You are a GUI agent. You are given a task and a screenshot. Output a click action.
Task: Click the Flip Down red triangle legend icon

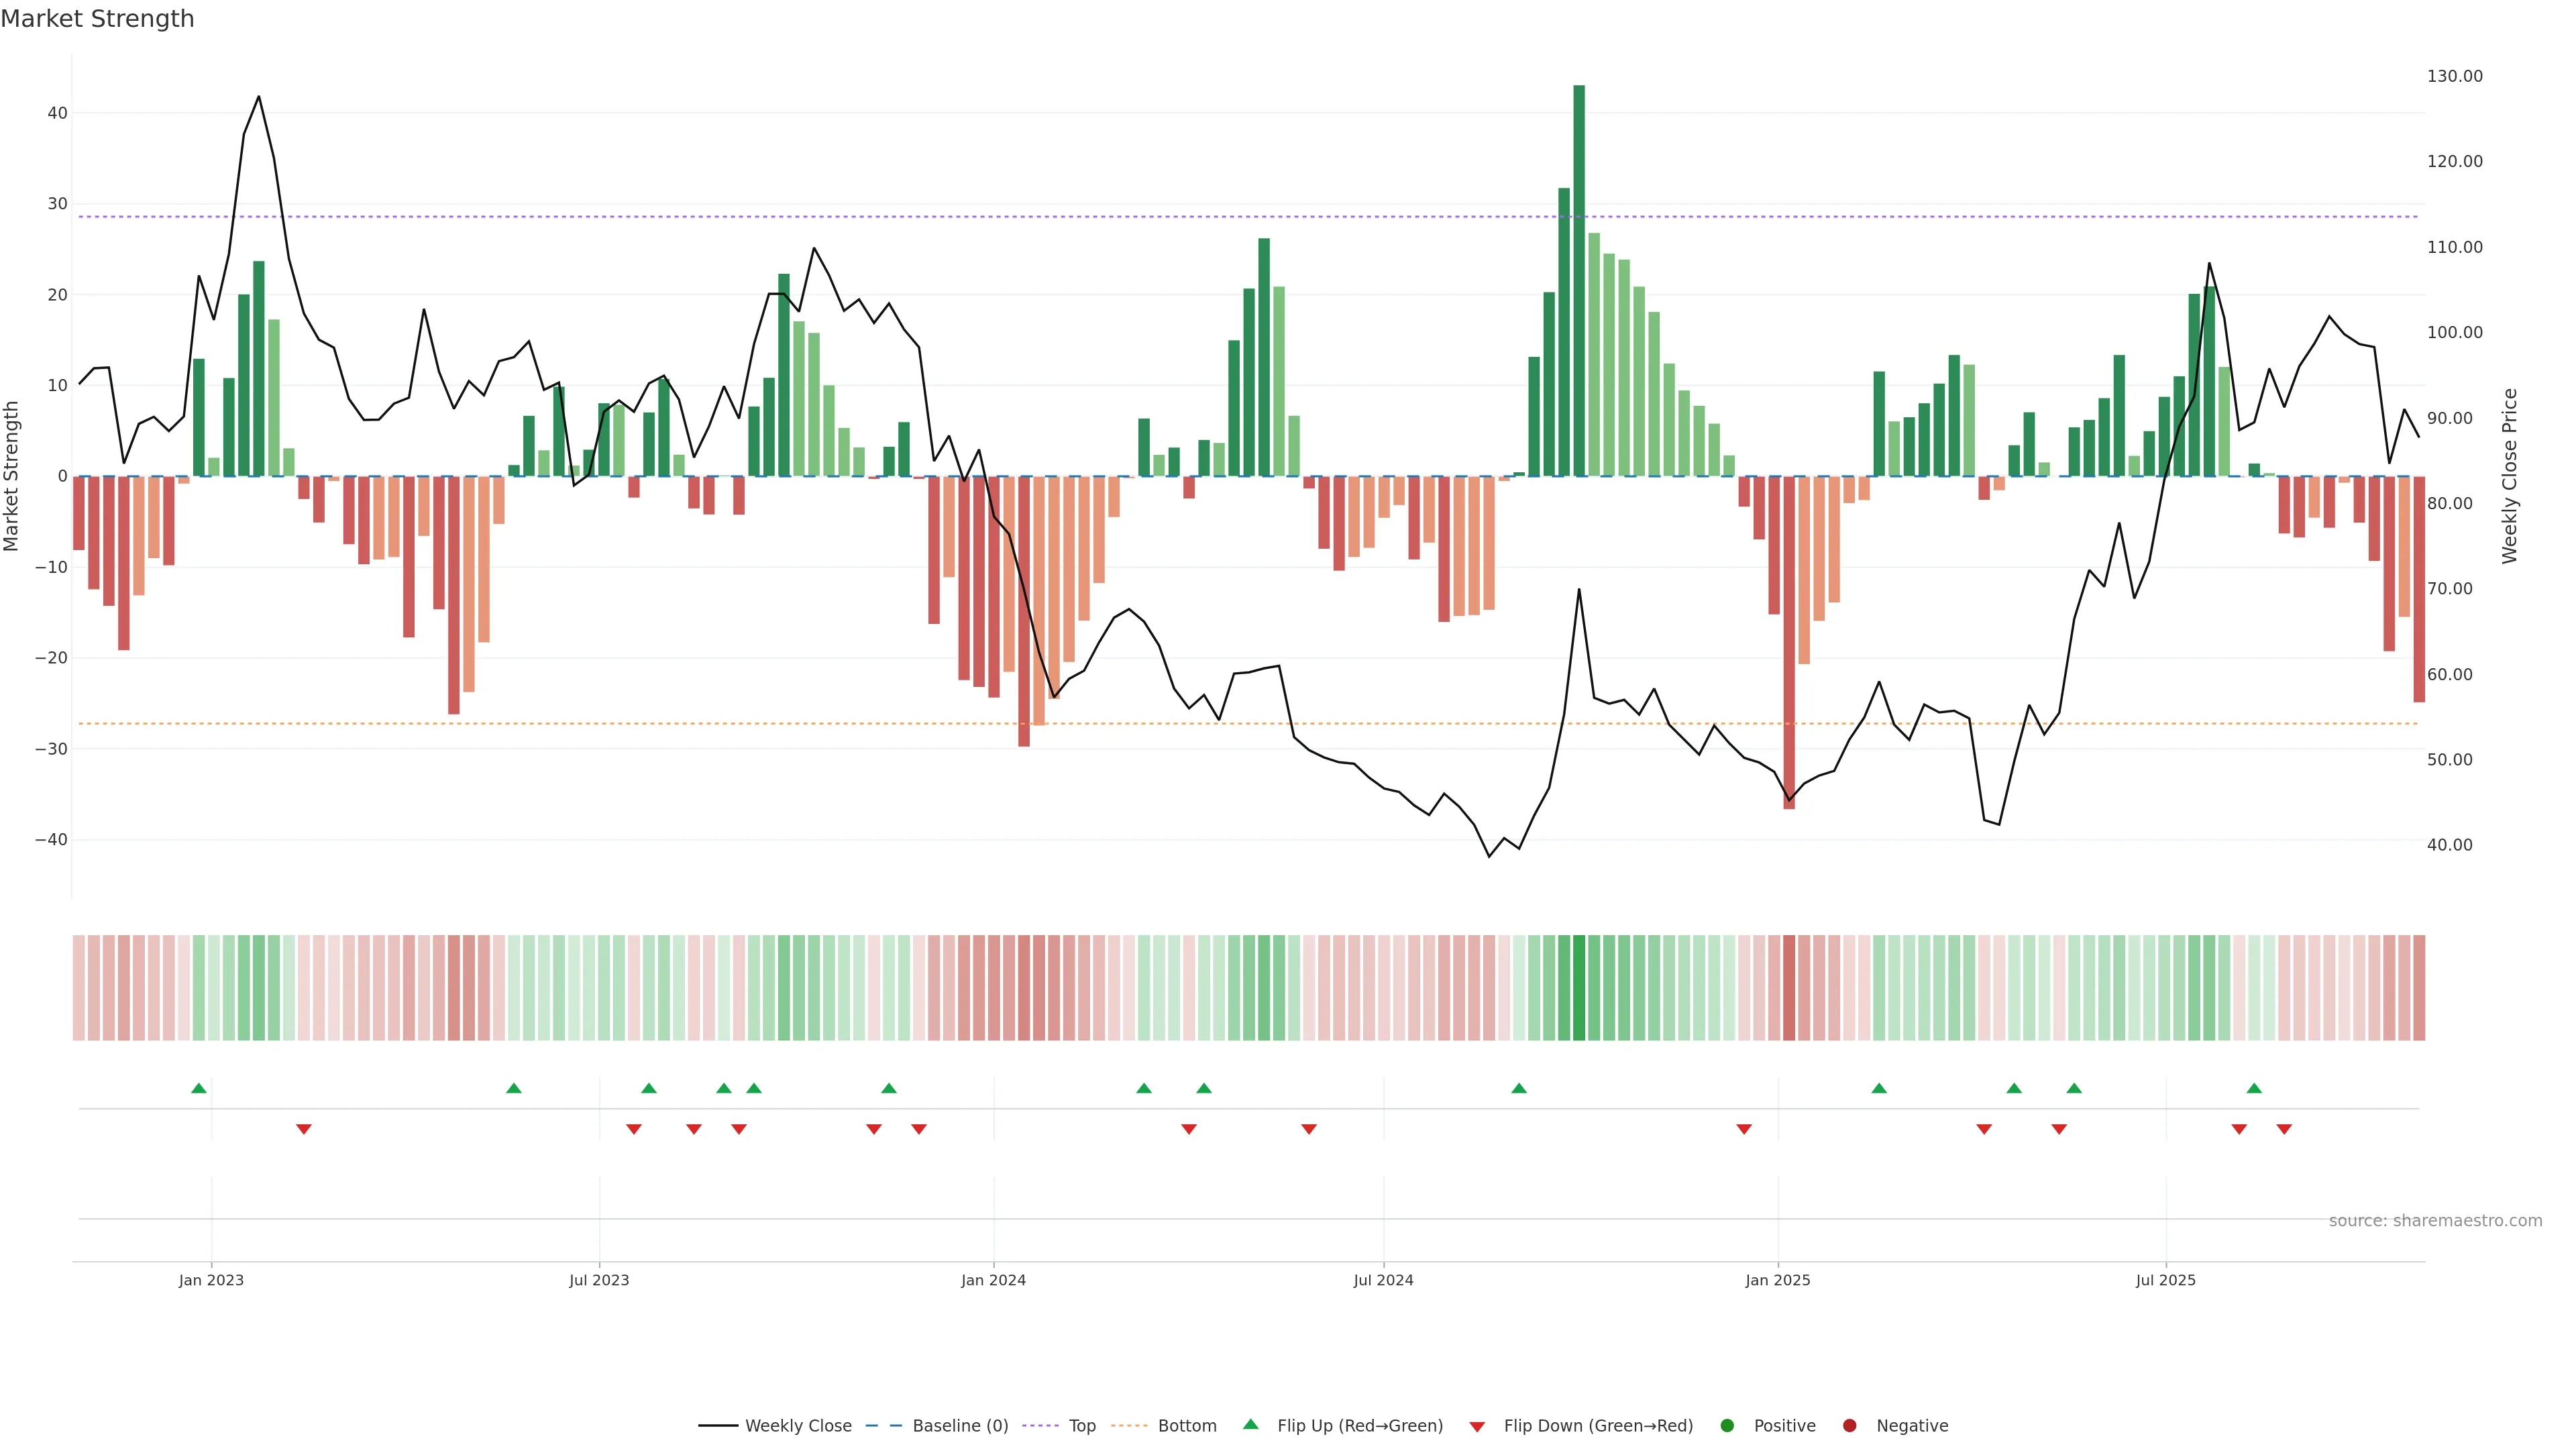(1477, 1427)
